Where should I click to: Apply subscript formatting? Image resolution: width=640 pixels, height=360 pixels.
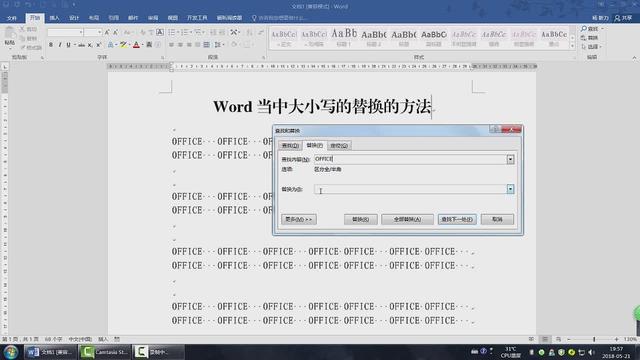90,45
